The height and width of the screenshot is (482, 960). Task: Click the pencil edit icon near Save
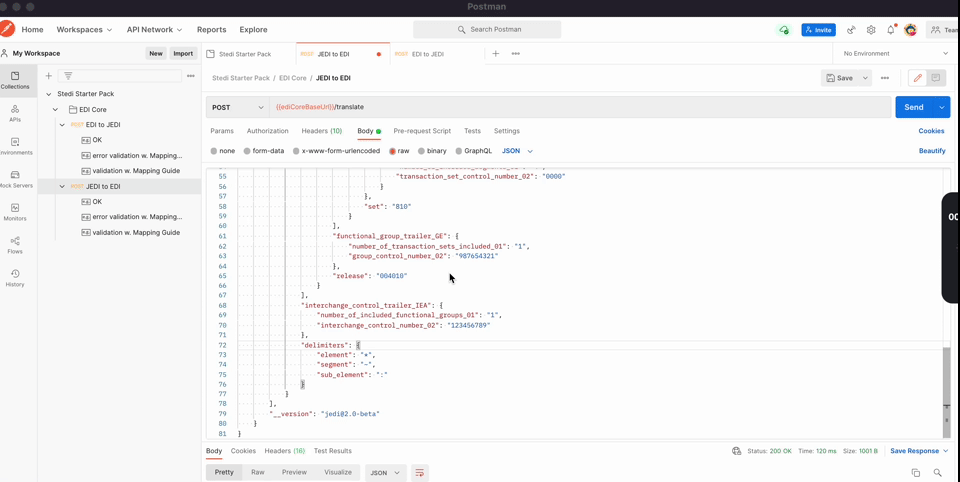click(917, 78)
